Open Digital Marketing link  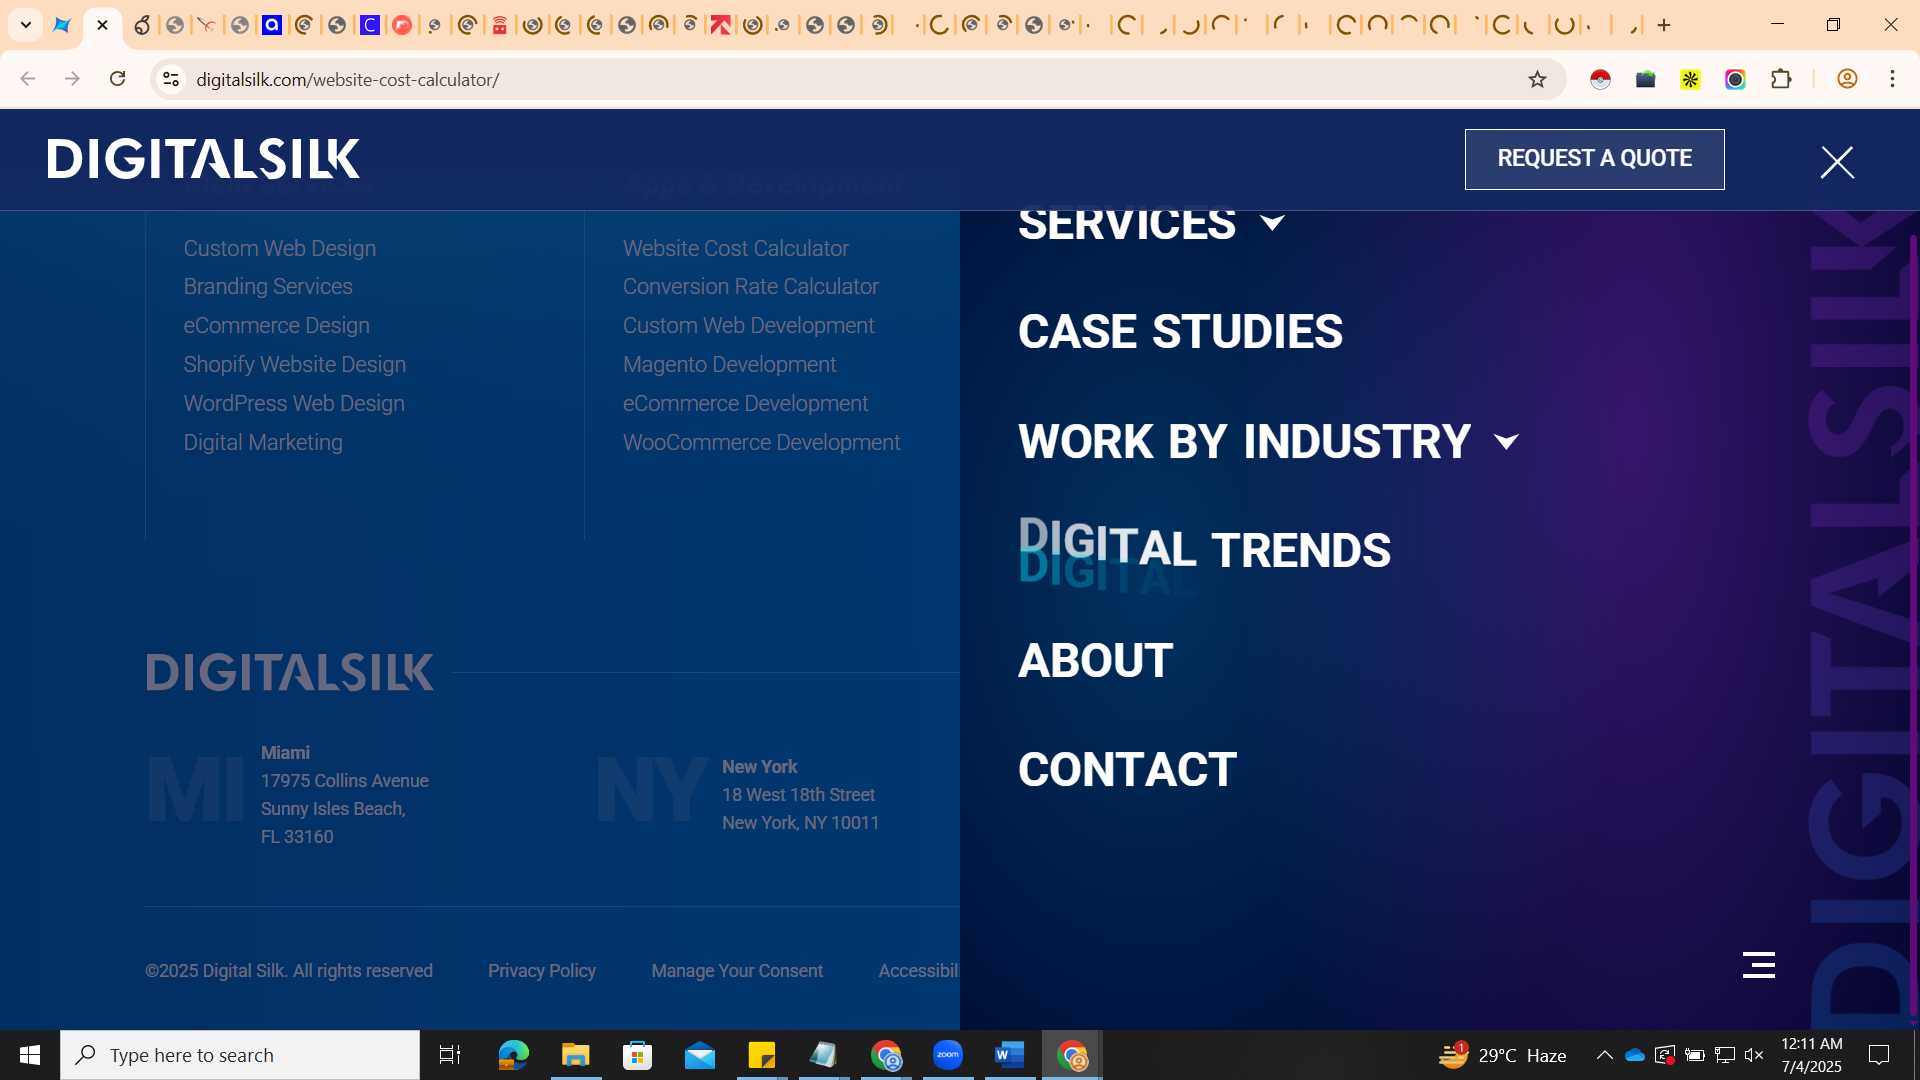point(262,442)
